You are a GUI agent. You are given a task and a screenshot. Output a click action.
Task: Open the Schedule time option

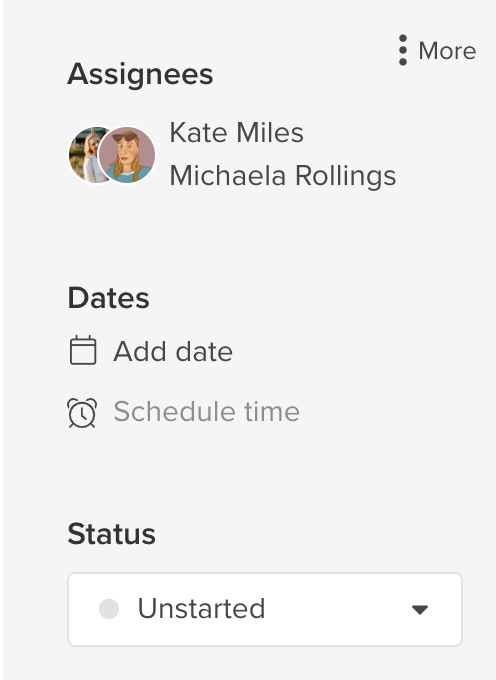coord(206,411)
